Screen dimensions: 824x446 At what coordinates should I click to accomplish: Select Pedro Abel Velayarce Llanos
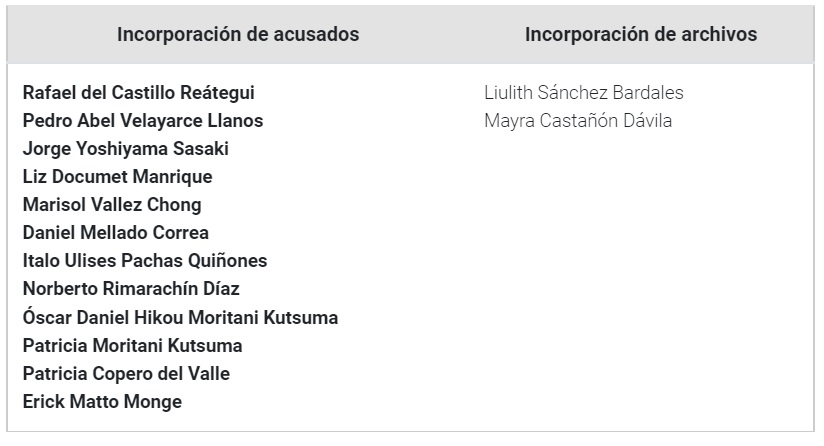[x=142, y=121]
